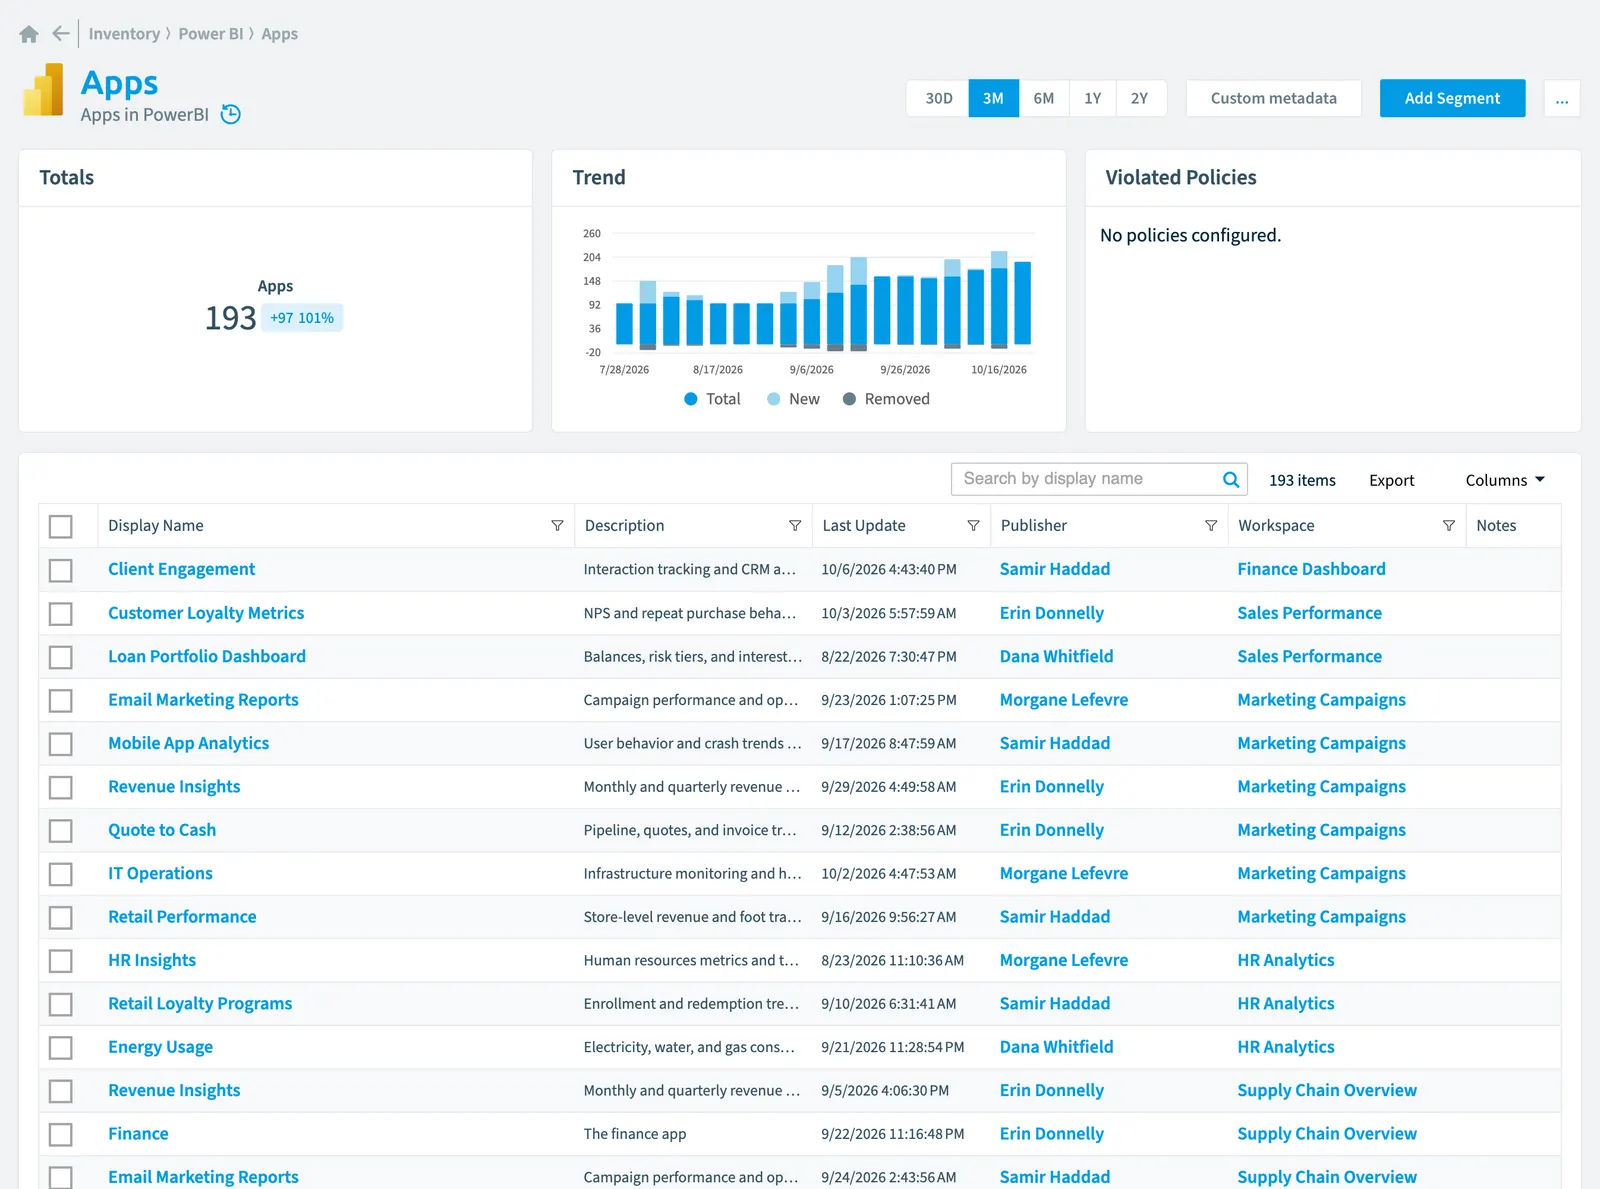
Task: Click the search magnifier icon
Action: [x=1231, y=480]
